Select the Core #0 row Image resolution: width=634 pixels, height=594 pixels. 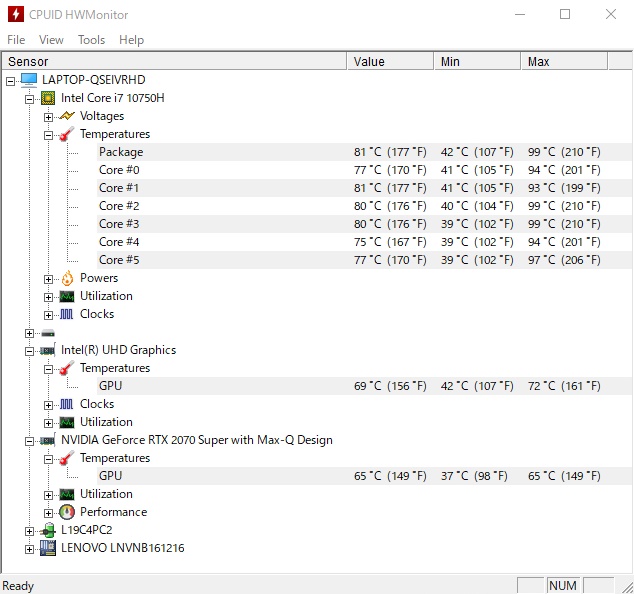365,170
